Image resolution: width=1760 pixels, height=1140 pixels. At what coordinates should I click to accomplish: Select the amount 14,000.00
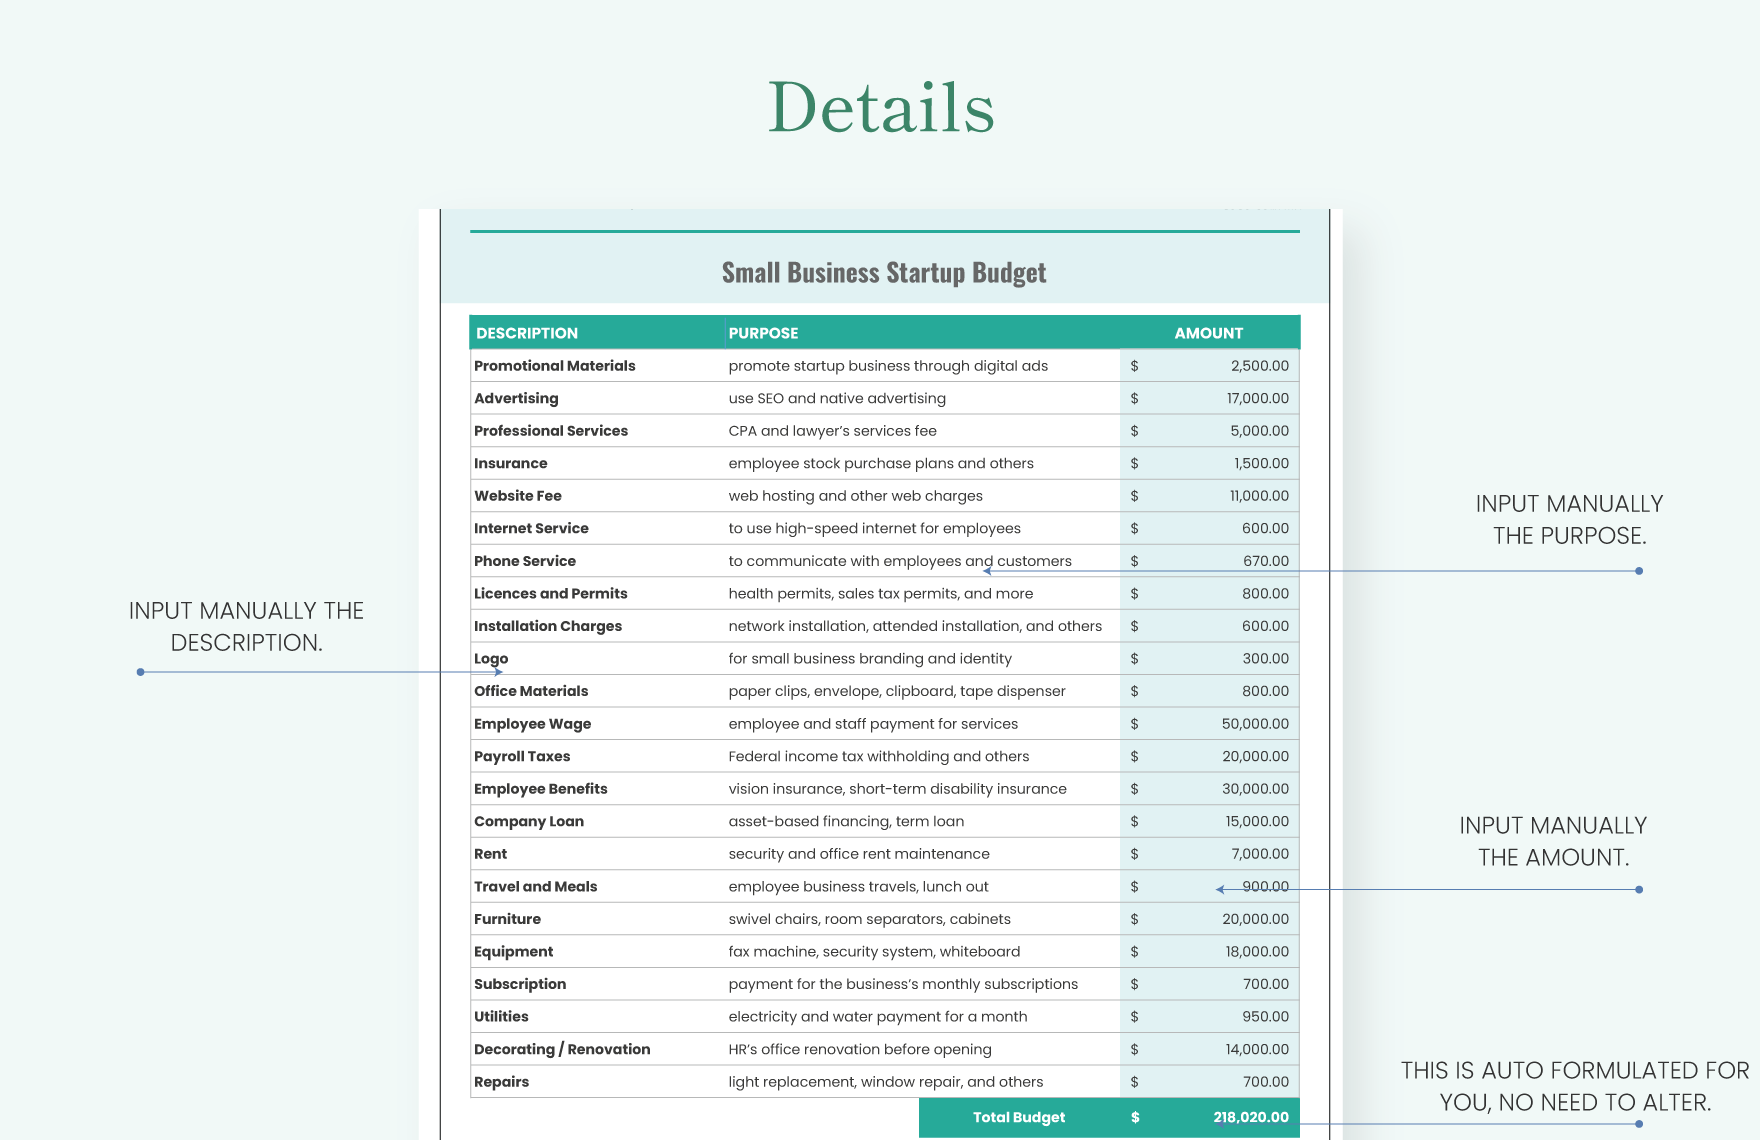tap(1257, 1049)
